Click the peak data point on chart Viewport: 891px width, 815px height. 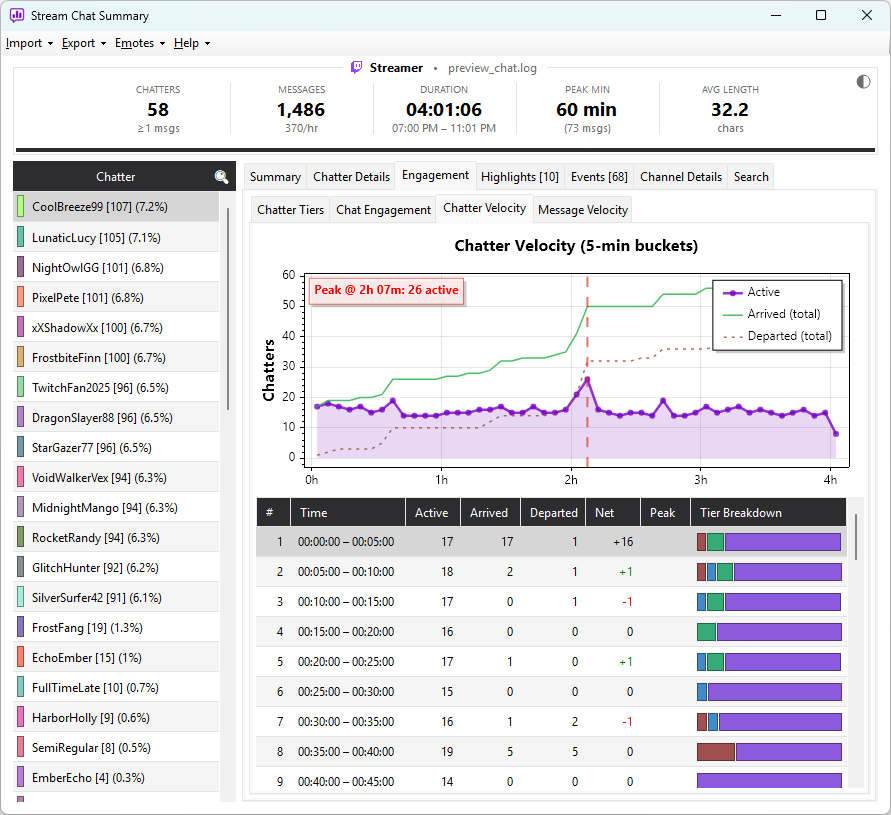click(x=587, y=379)
